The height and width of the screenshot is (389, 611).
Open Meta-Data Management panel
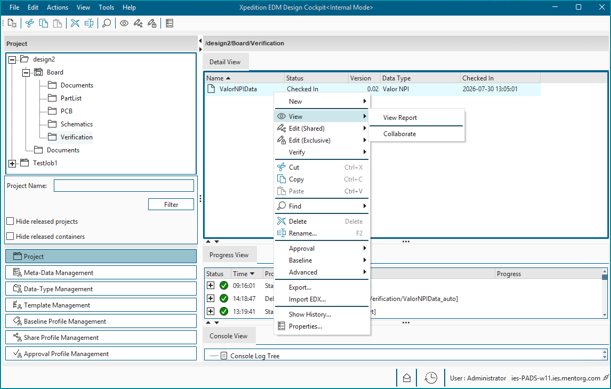[101, 272]
